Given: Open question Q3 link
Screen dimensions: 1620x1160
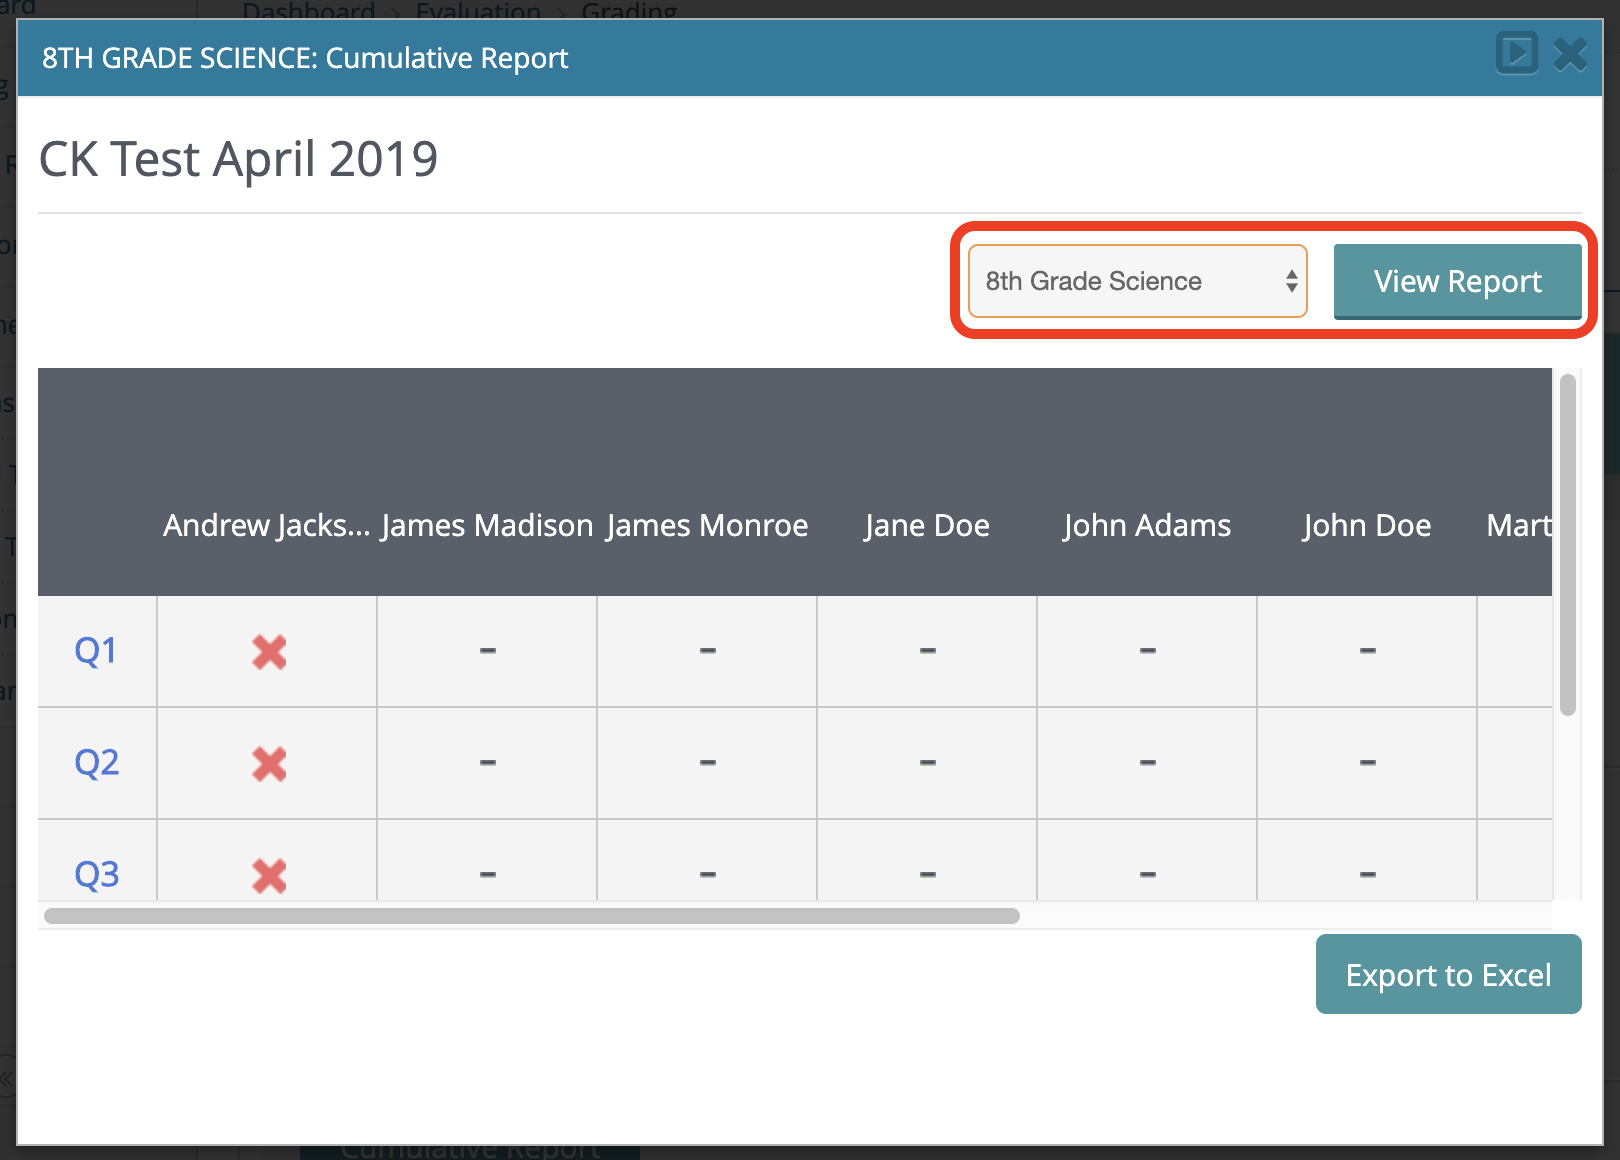Looking at the screenshot, I should pyautogui.click(x=96, y=874).
